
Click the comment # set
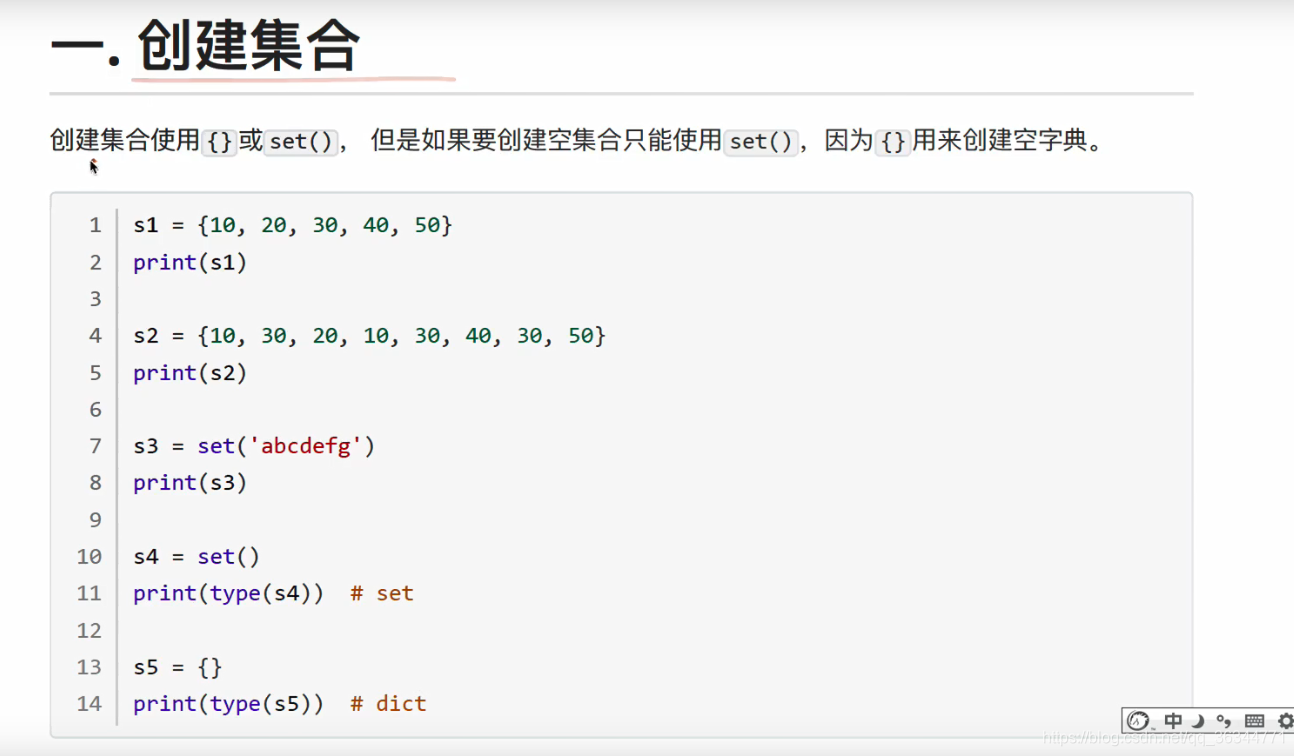point(382,593)
